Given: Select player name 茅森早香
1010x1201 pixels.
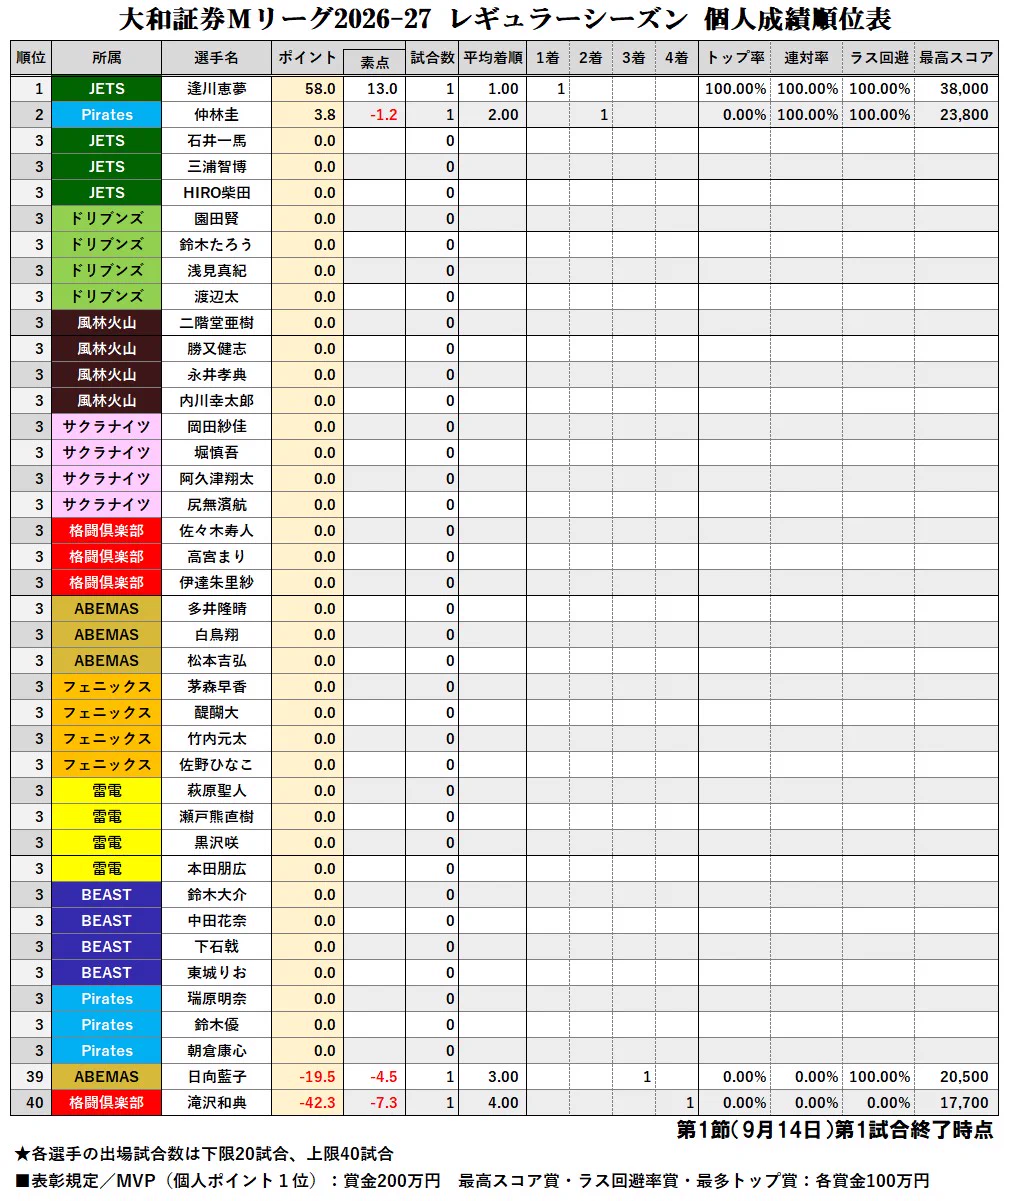Looking at the screenshot, I should click(216, 687).
